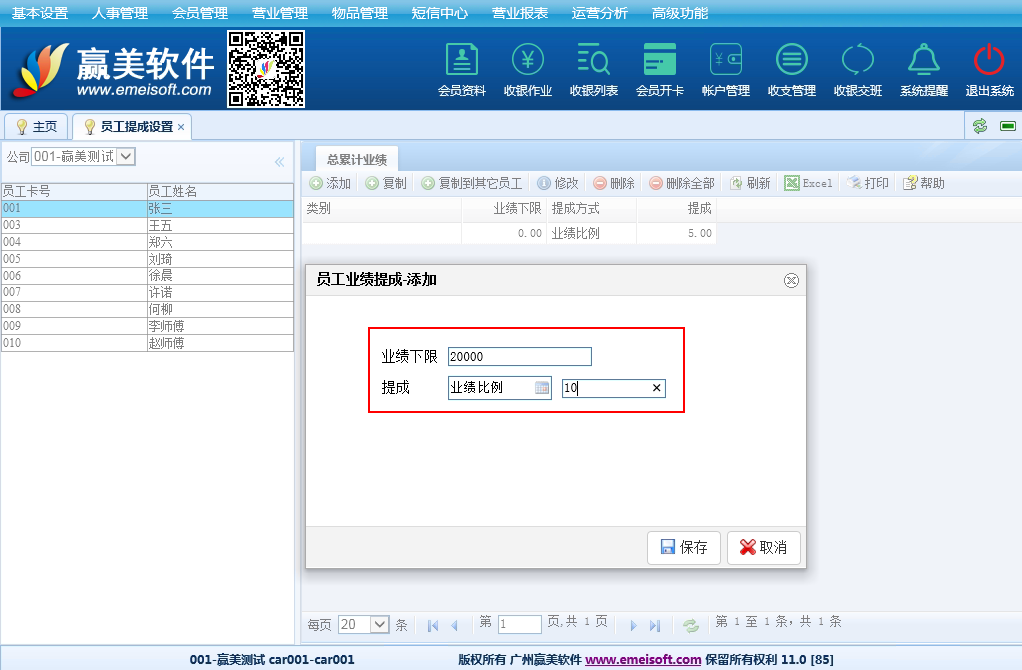Click the 系统提醒 bell icon
The width and height of the screenshot is (1022, 670).
point(923,62)
